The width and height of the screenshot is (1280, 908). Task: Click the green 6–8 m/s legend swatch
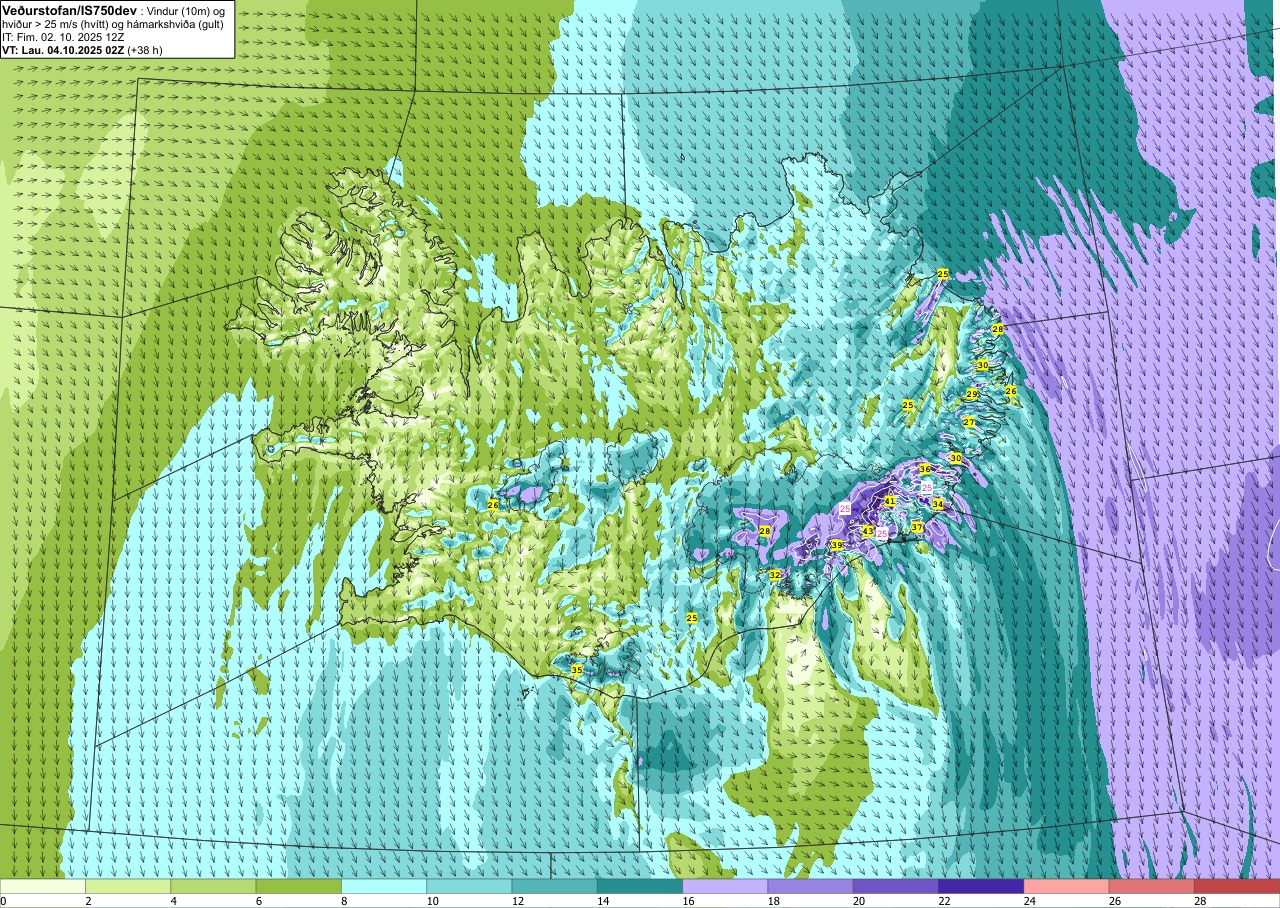click(298, 886)
